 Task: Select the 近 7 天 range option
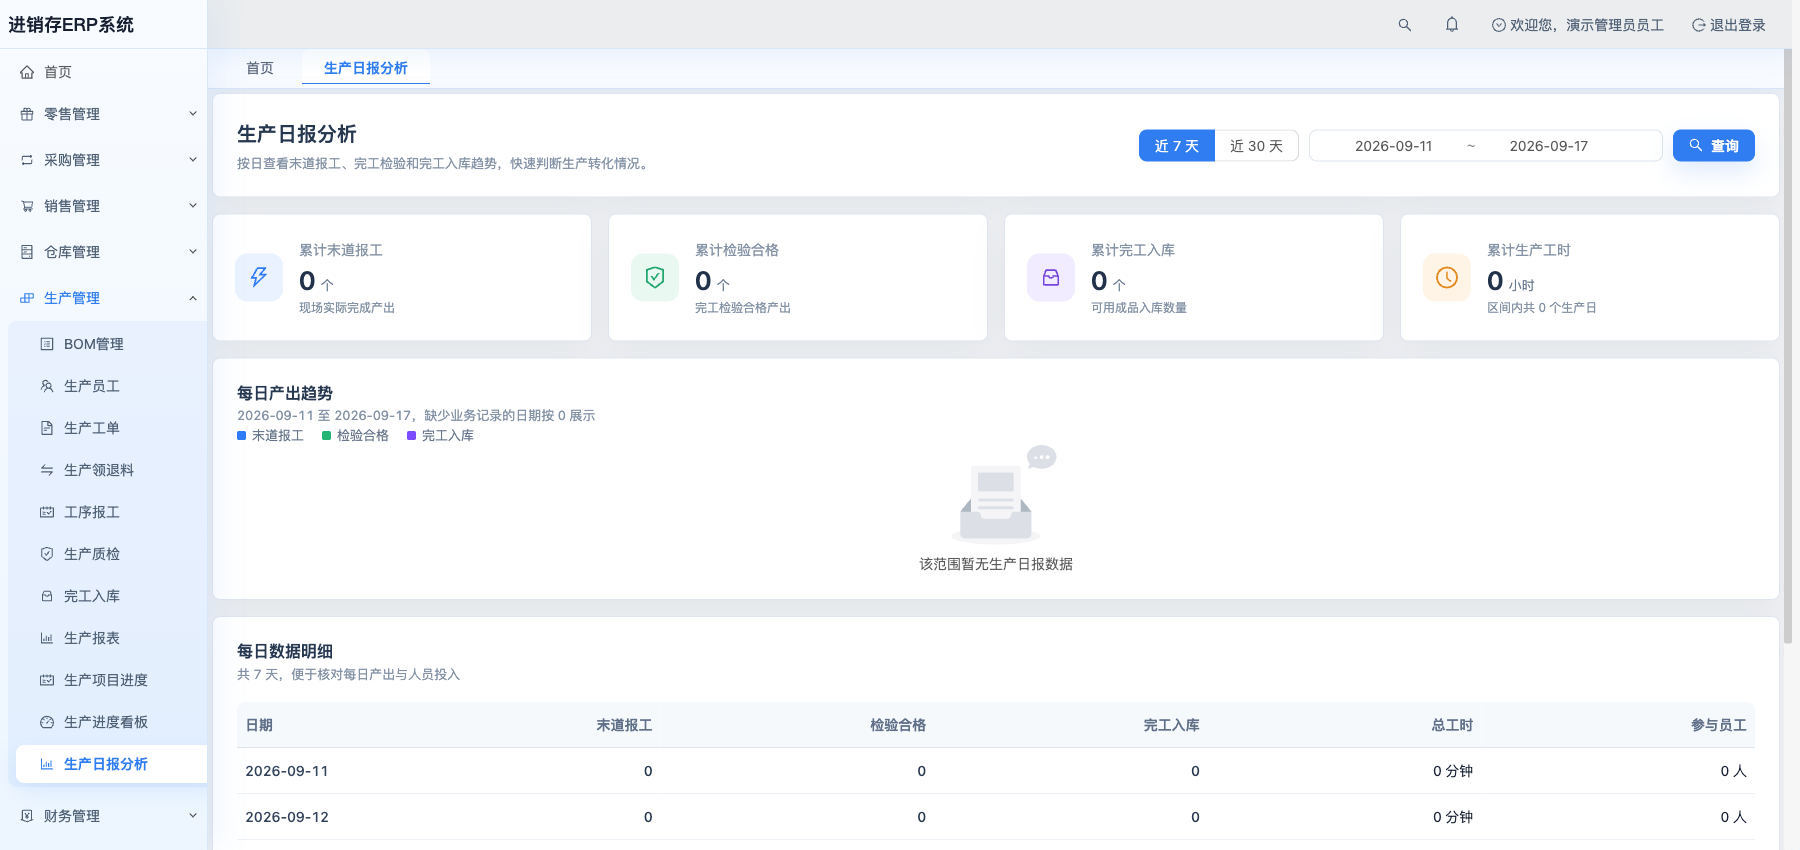1177,146
